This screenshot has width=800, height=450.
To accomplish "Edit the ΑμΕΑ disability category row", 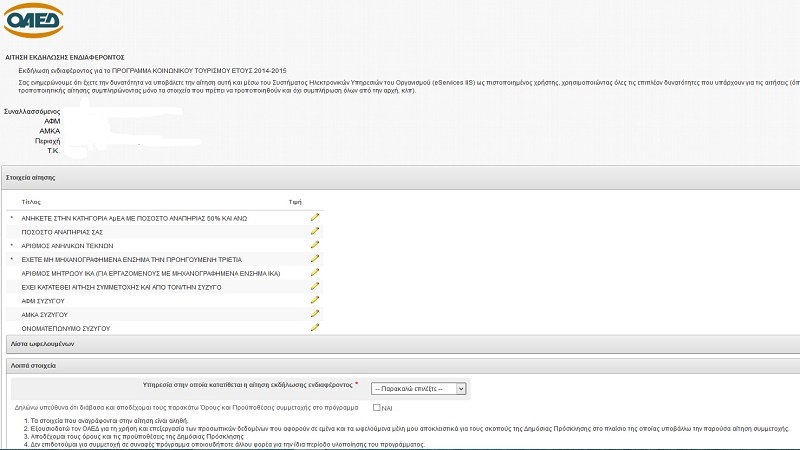I will point(315,217).
